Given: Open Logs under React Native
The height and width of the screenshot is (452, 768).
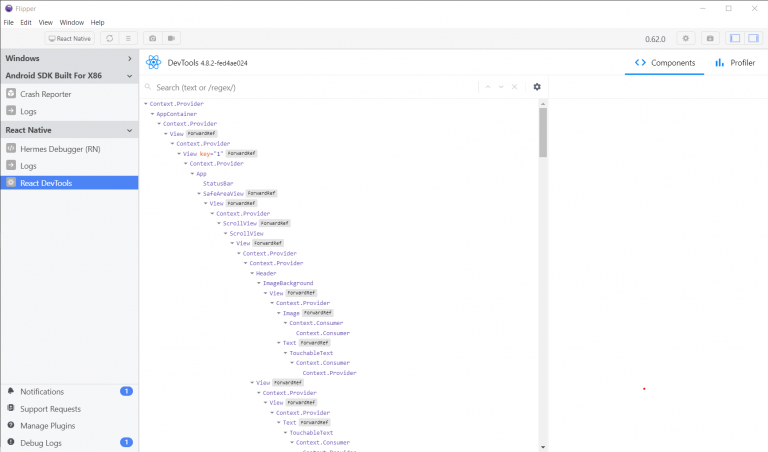Looking at the screenshot, I should (x=70, y=166).
